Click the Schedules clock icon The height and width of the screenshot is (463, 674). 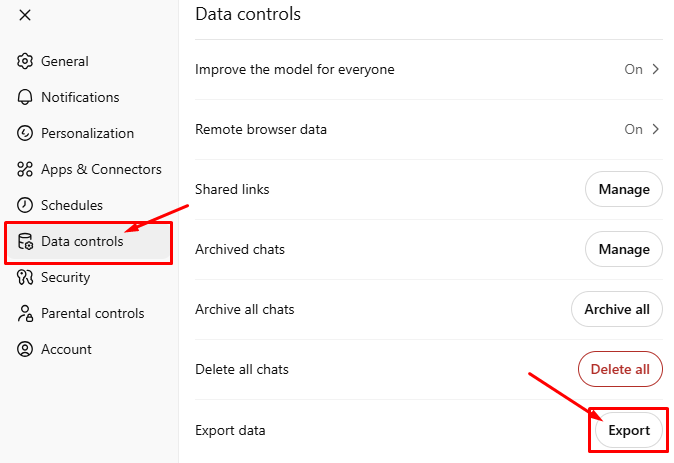click(x=26, y=205)
